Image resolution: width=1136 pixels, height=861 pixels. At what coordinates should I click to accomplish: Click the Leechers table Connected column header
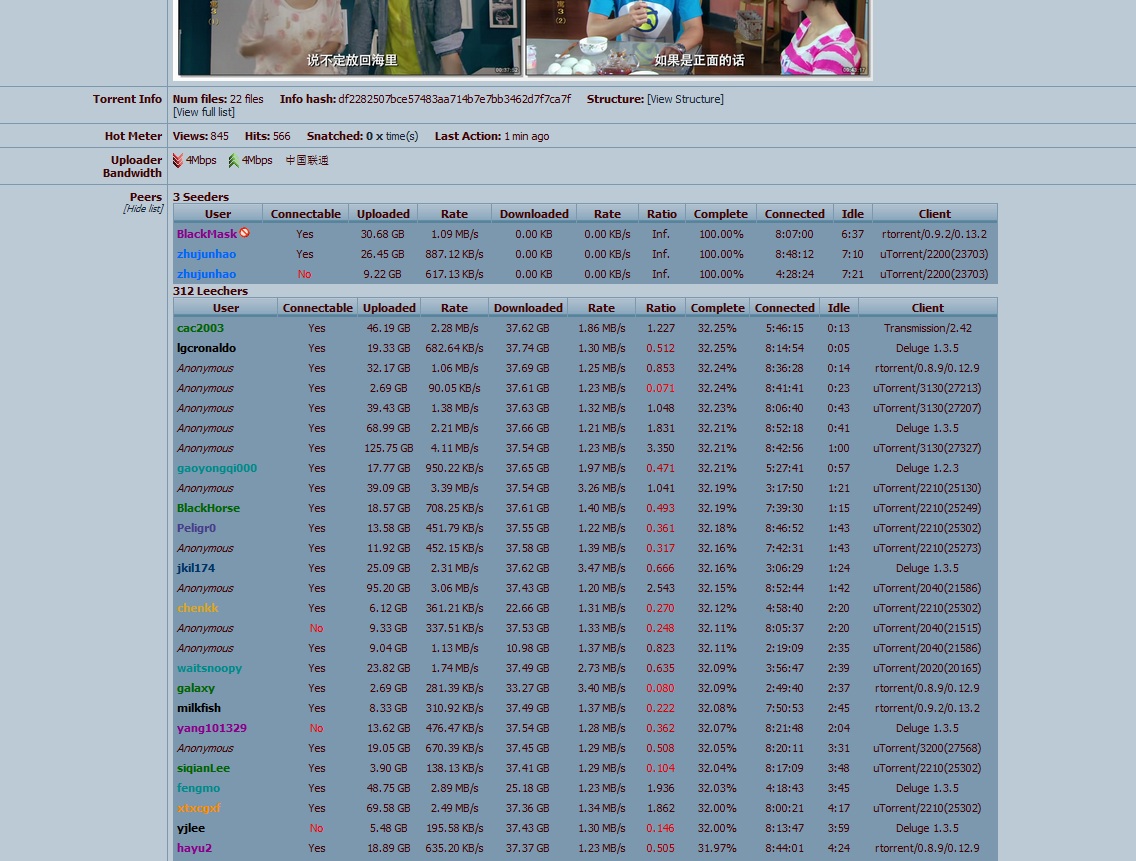click(x=785, y=308)
